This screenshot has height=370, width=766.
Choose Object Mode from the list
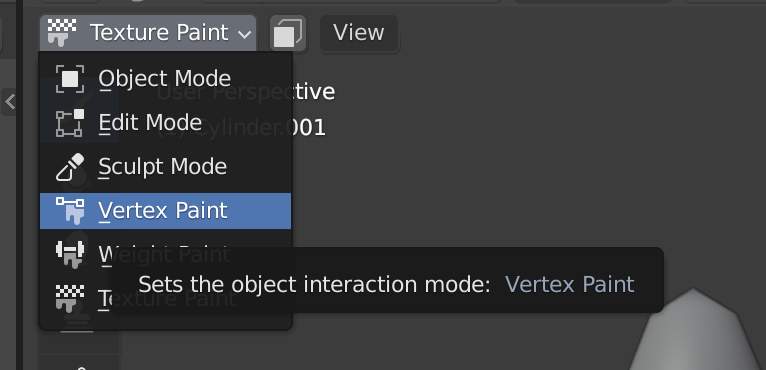coord(166,79)
